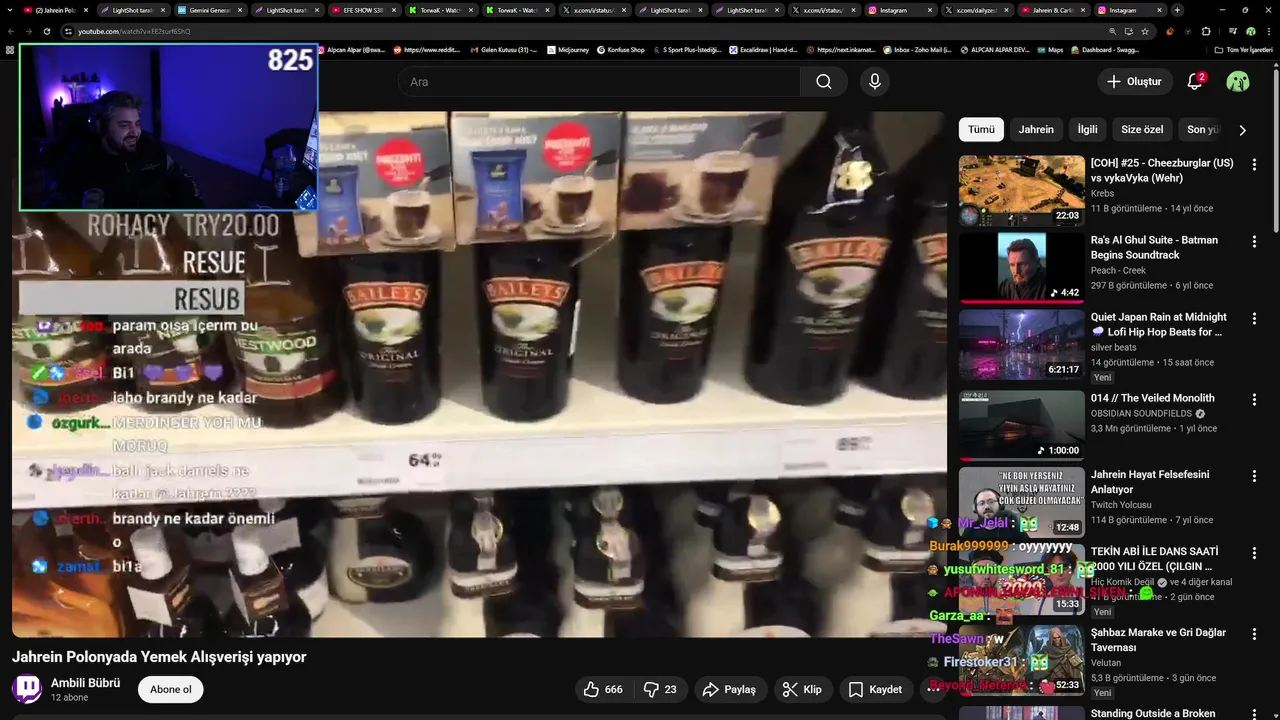Switch to the EFE SHOW browser tab
The image size is (1280, 720).
click(363, 10)
